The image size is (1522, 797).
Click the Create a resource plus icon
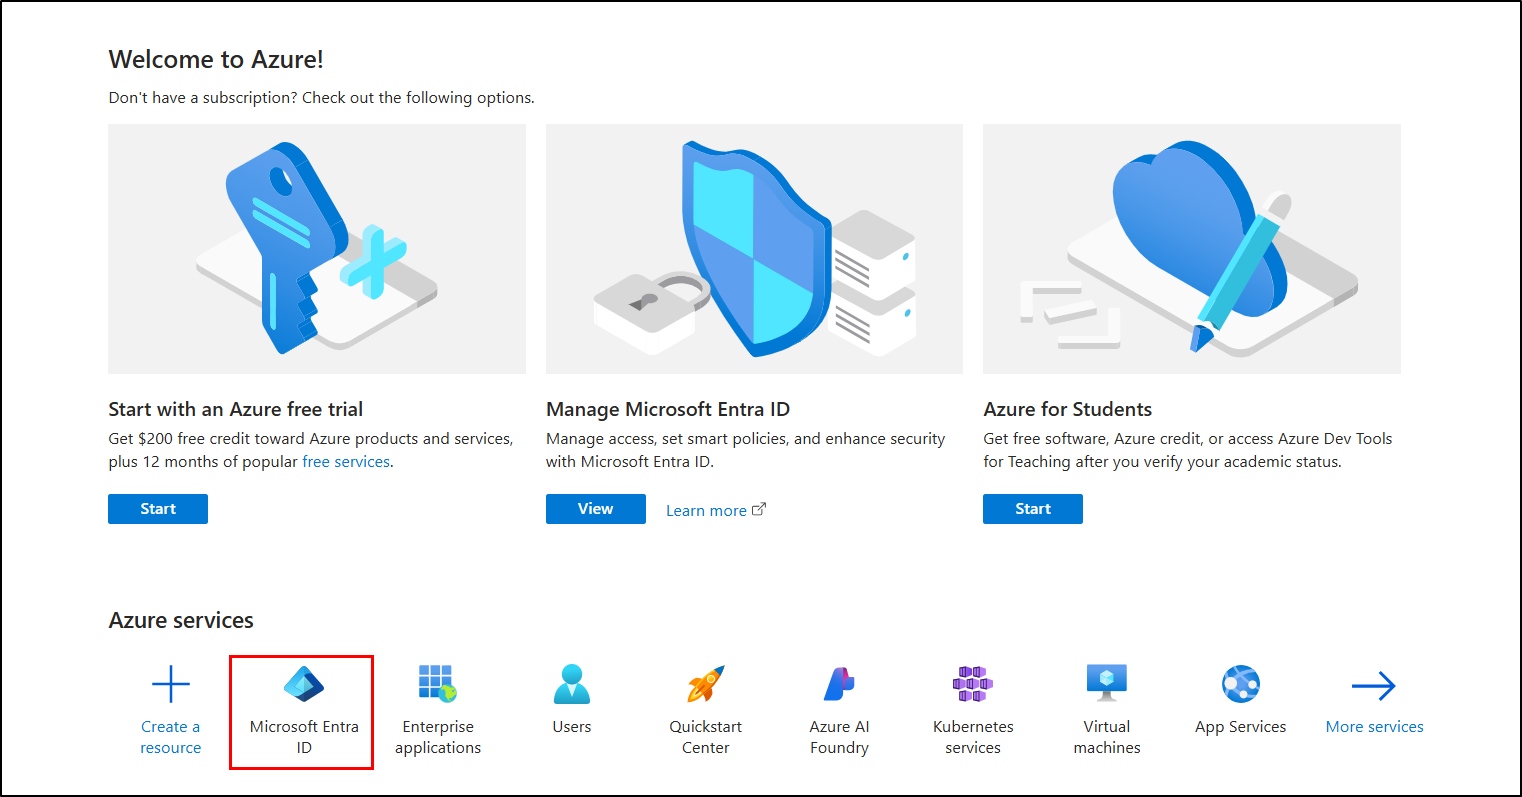[170, 684]
